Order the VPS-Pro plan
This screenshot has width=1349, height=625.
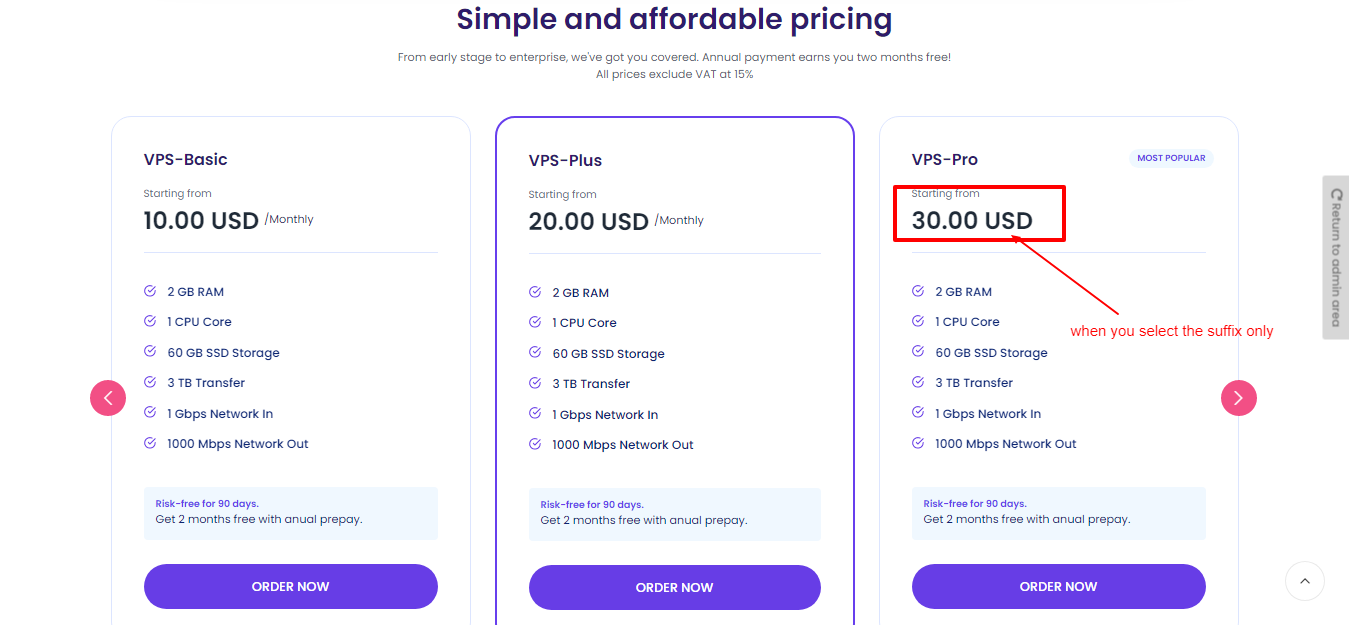point(1058,587)
